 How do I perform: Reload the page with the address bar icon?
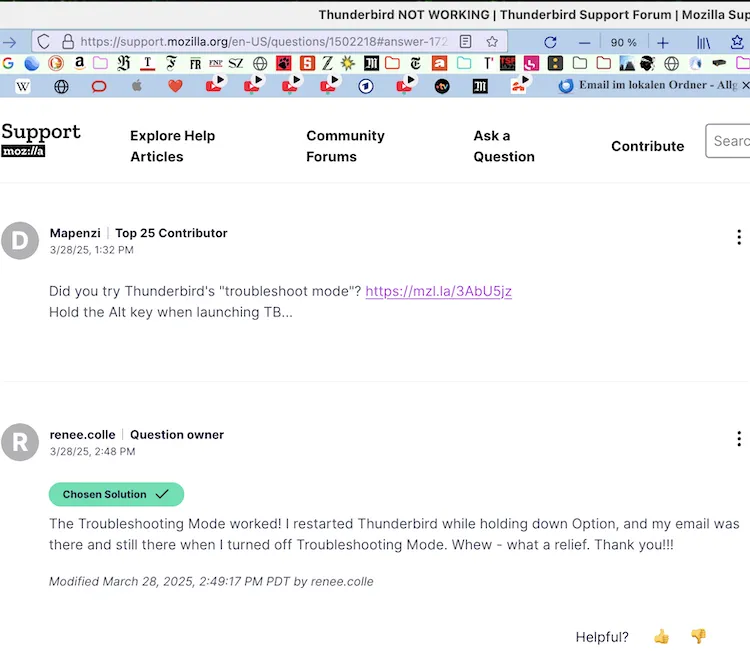click(x=44, y=42)
